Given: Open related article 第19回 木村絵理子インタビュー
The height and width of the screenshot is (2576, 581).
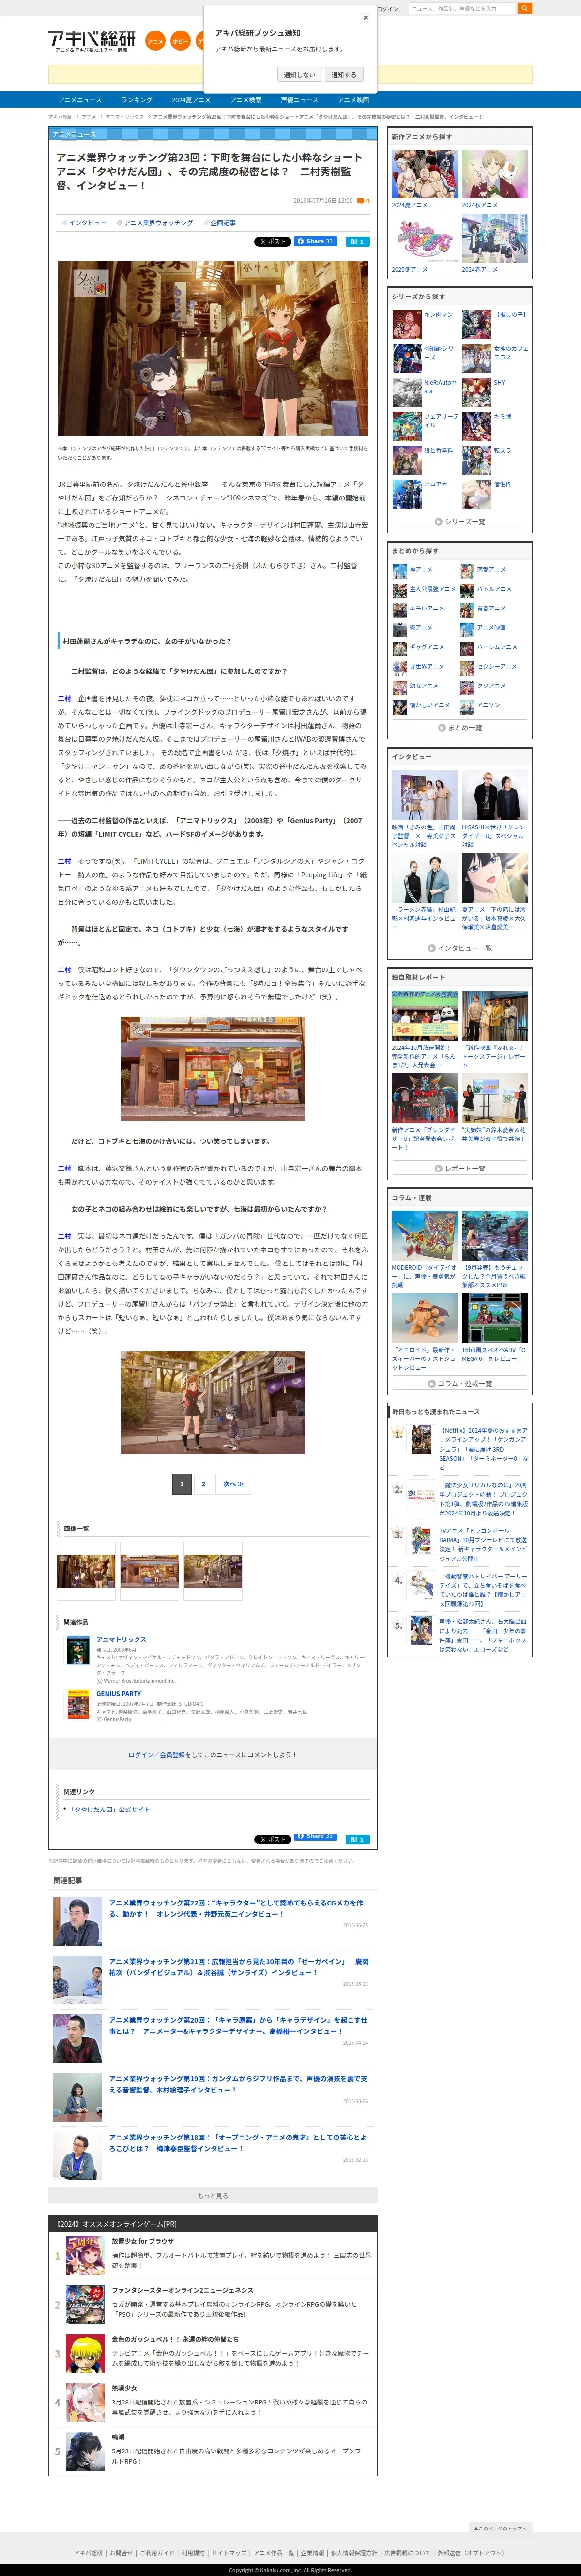Looking at the screenshot, I should [238, 2083].
